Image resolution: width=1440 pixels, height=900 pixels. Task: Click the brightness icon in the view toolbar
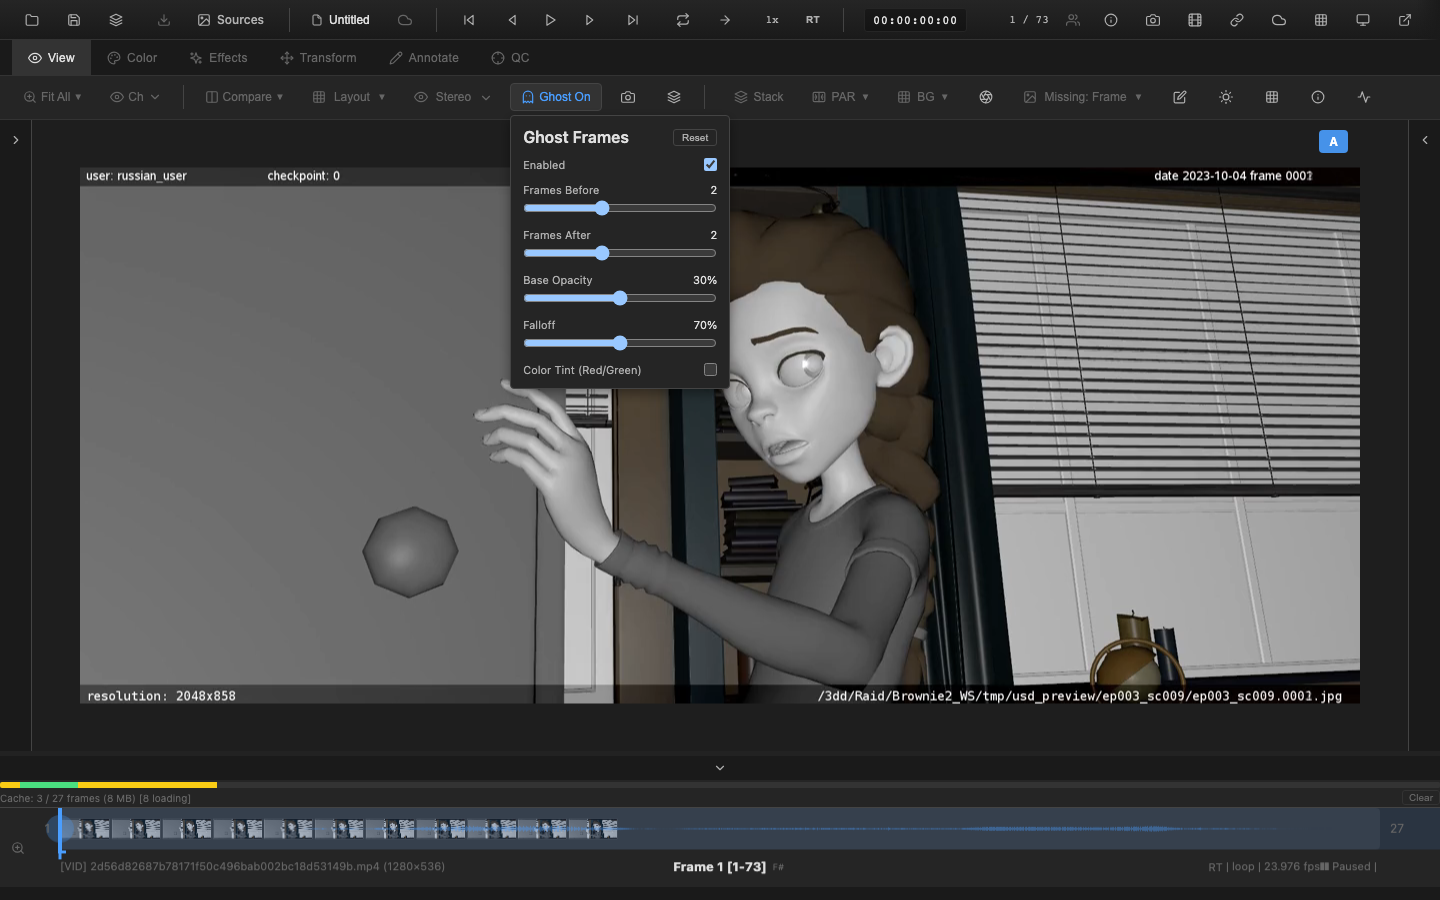1225,97
